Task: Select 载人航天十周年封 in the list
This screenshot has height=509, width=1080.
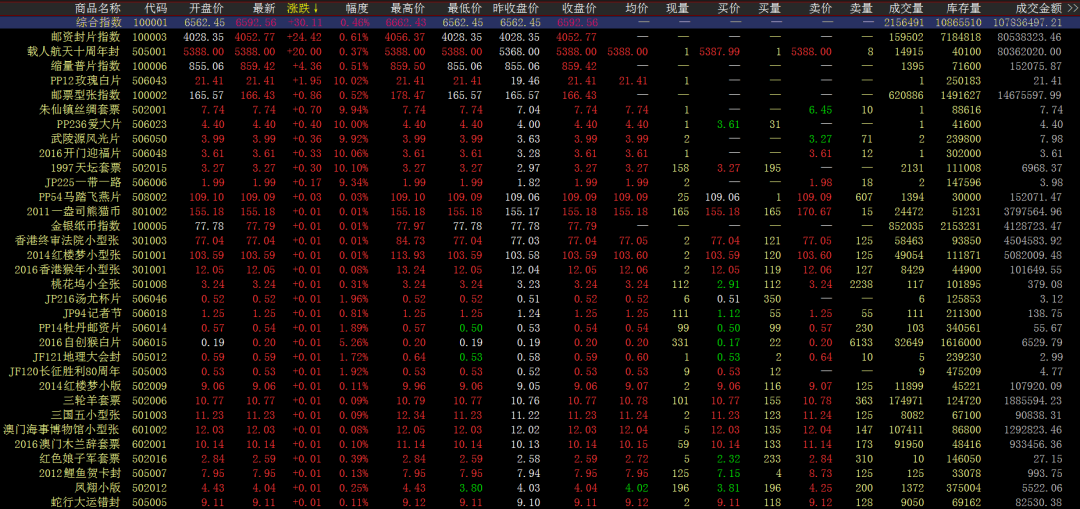Action: [x=74, y=51]
